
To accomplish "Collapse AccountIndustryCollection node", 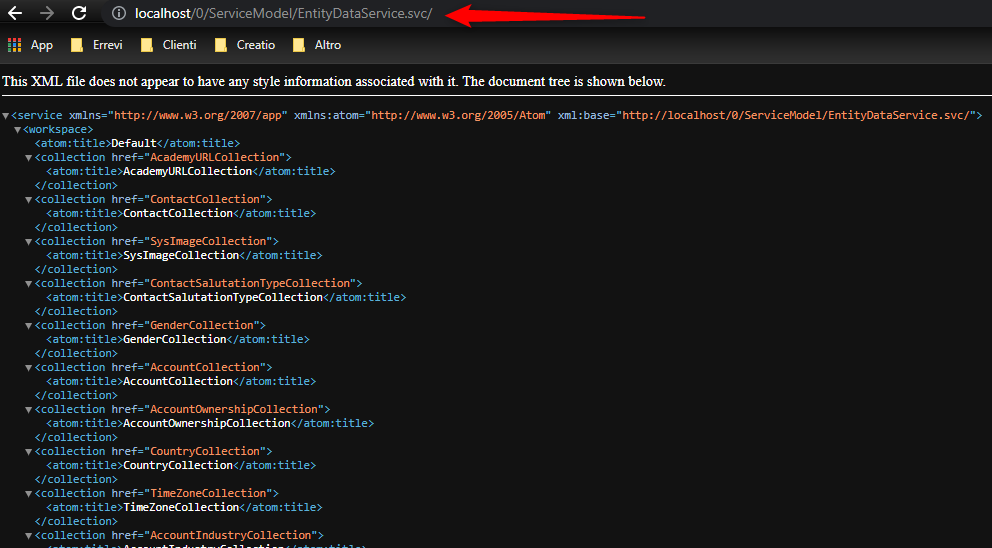I will [x=29, y=536].
